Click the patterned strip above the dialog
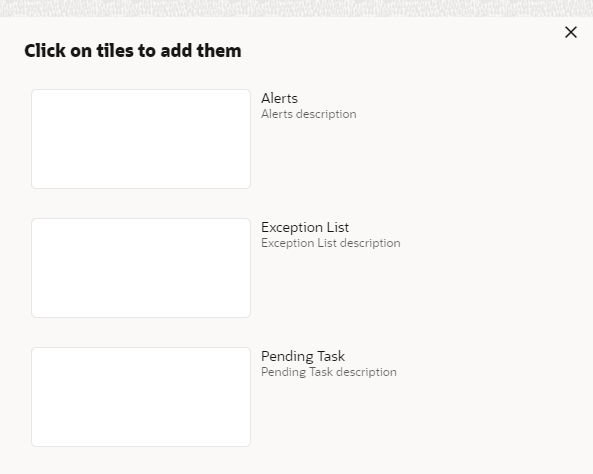This screenshot has height=474, width=593. click(x=296, y=8)
